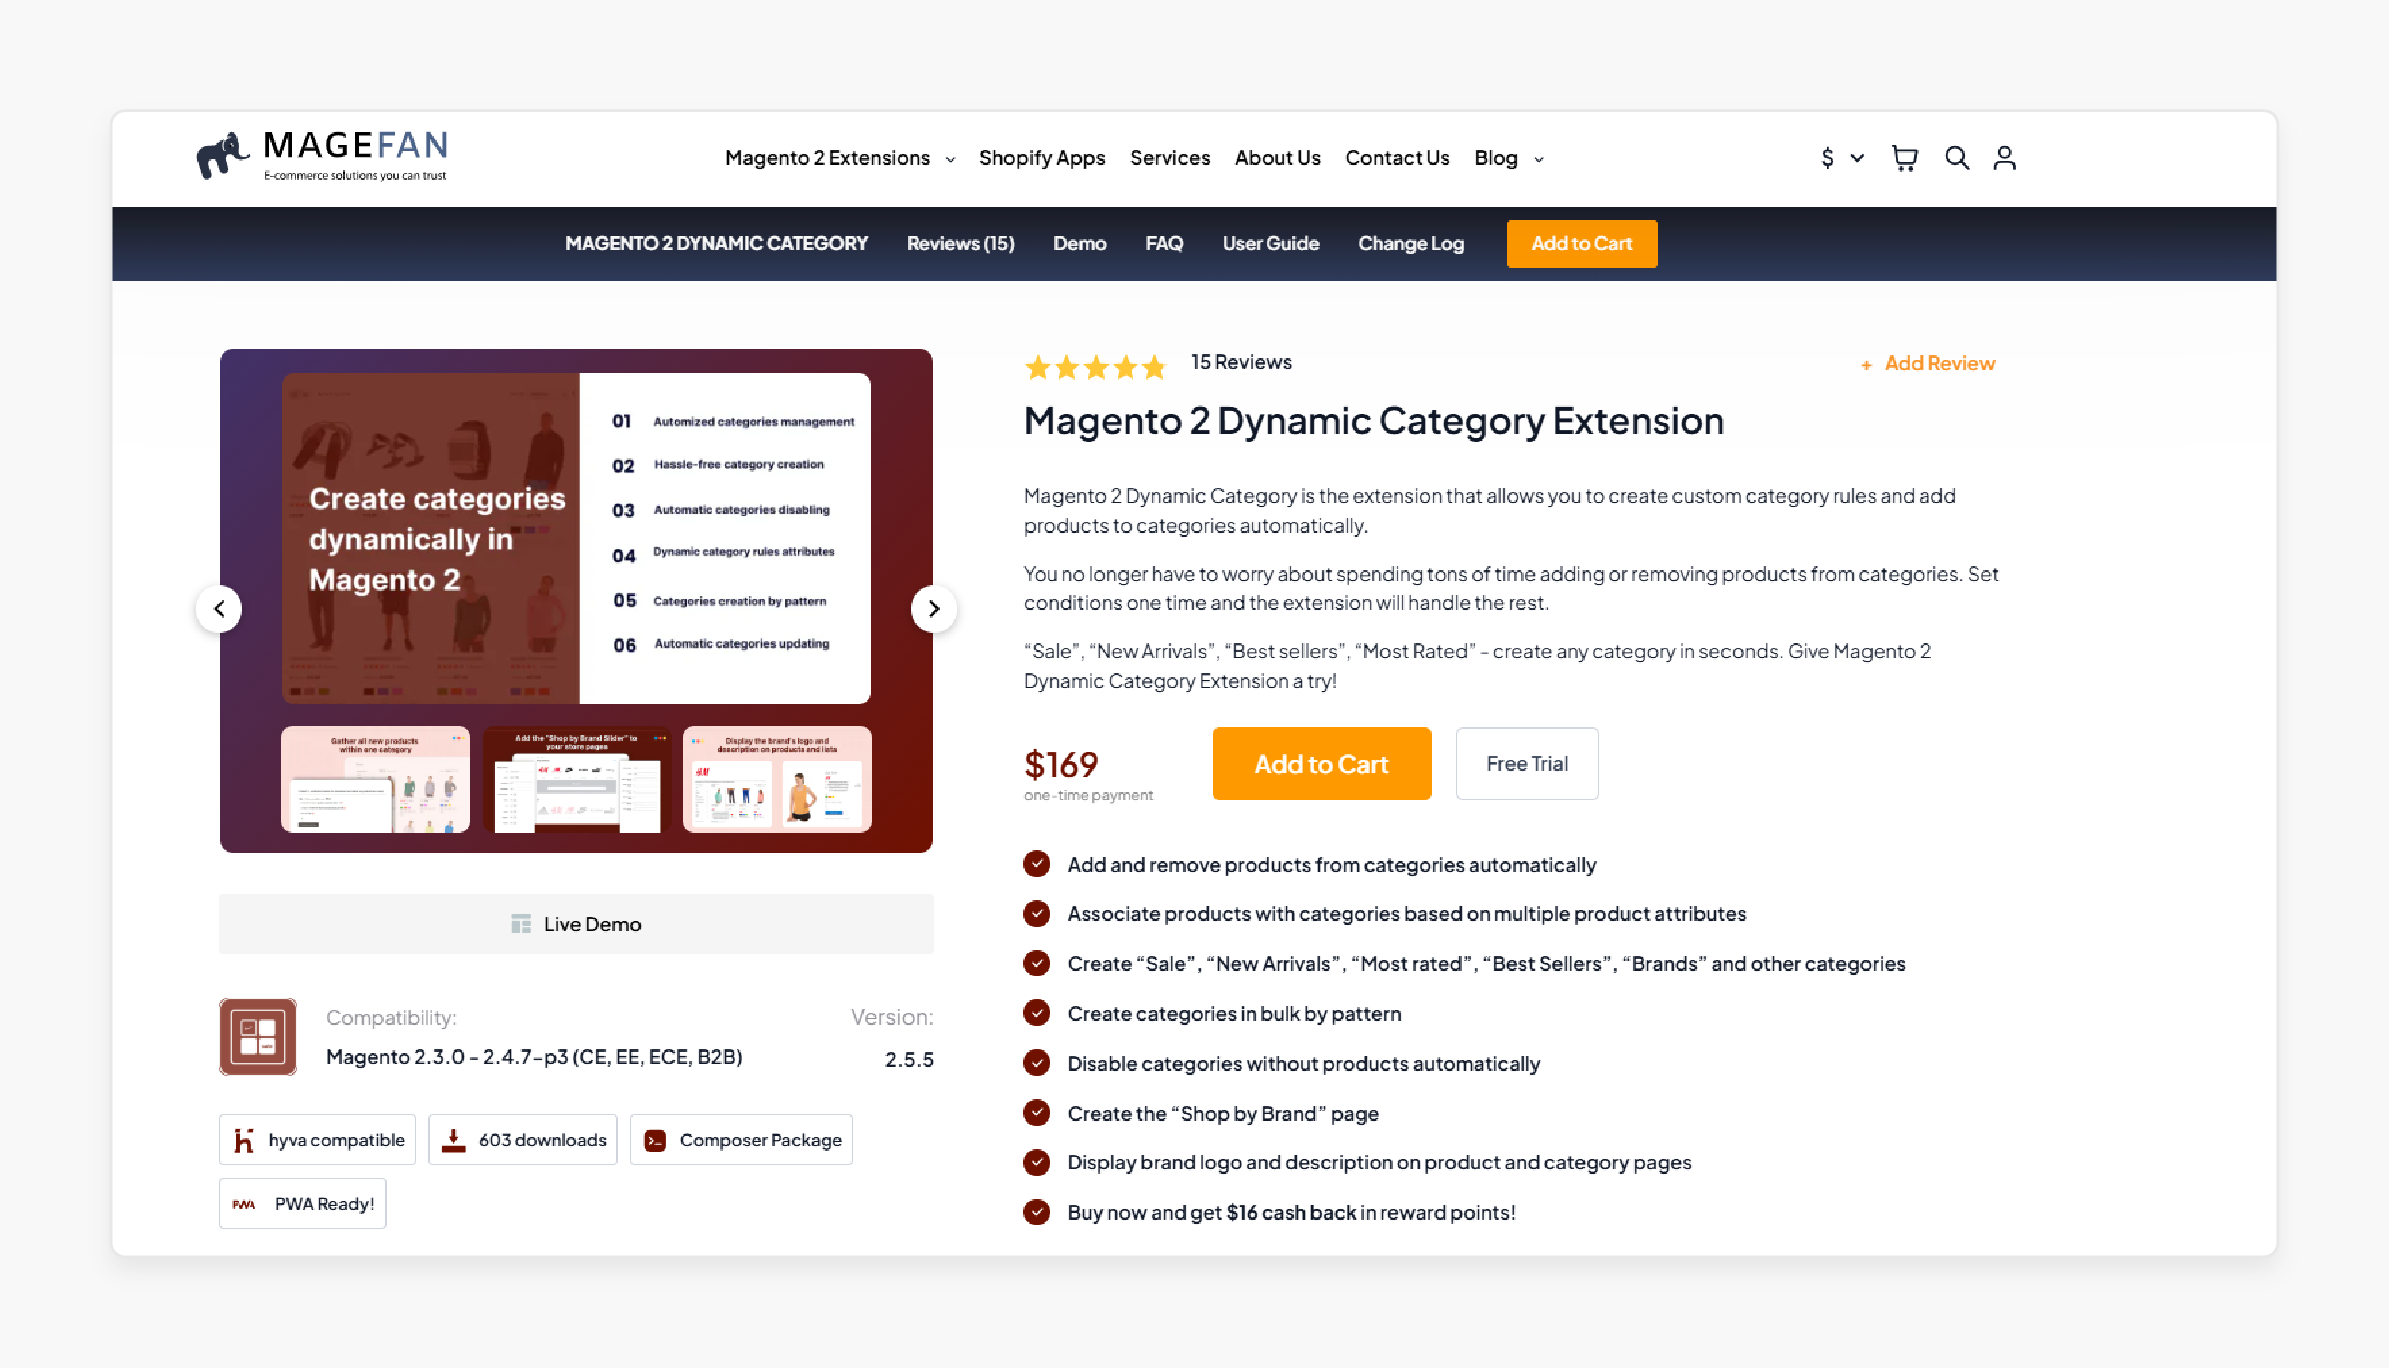Switch to Reviews (15) tab
Screen dimensions: 2389x1368
960,243
